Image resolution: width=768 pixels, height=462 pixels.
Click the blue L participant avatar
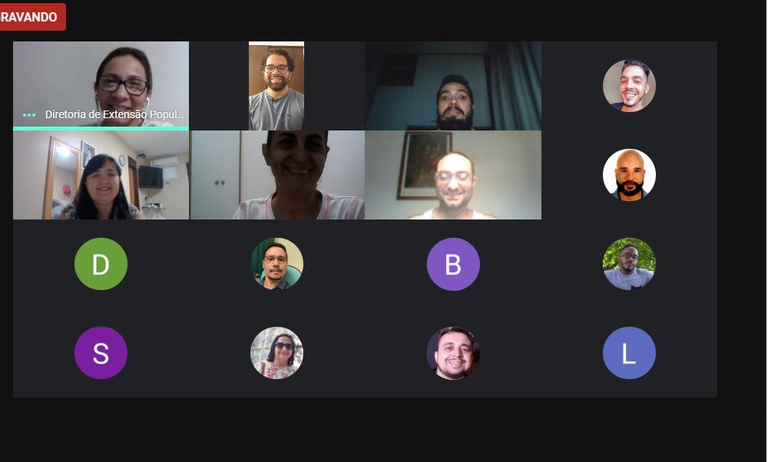click(x=629, y=353)
